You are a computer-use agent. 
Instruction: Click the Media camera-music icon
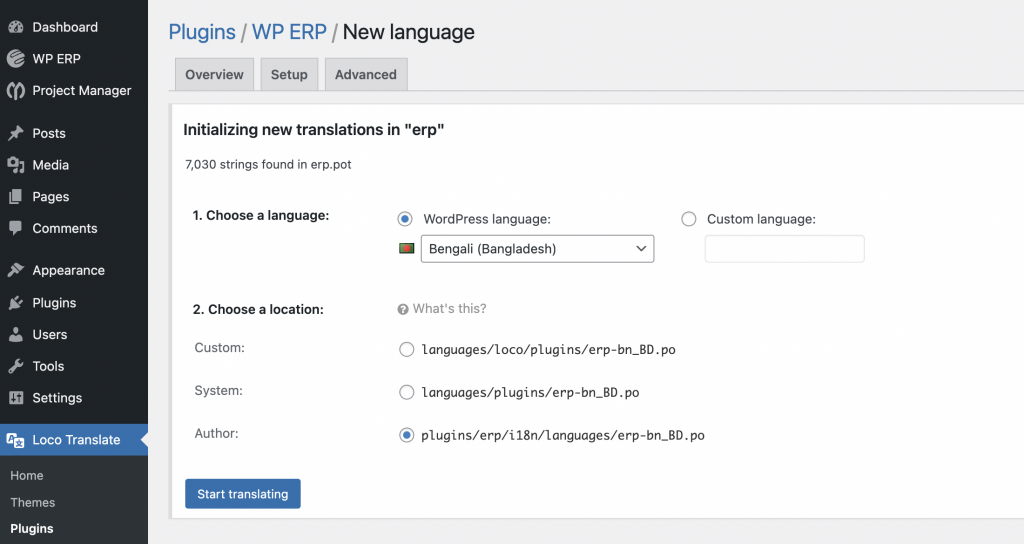[16, 165]
